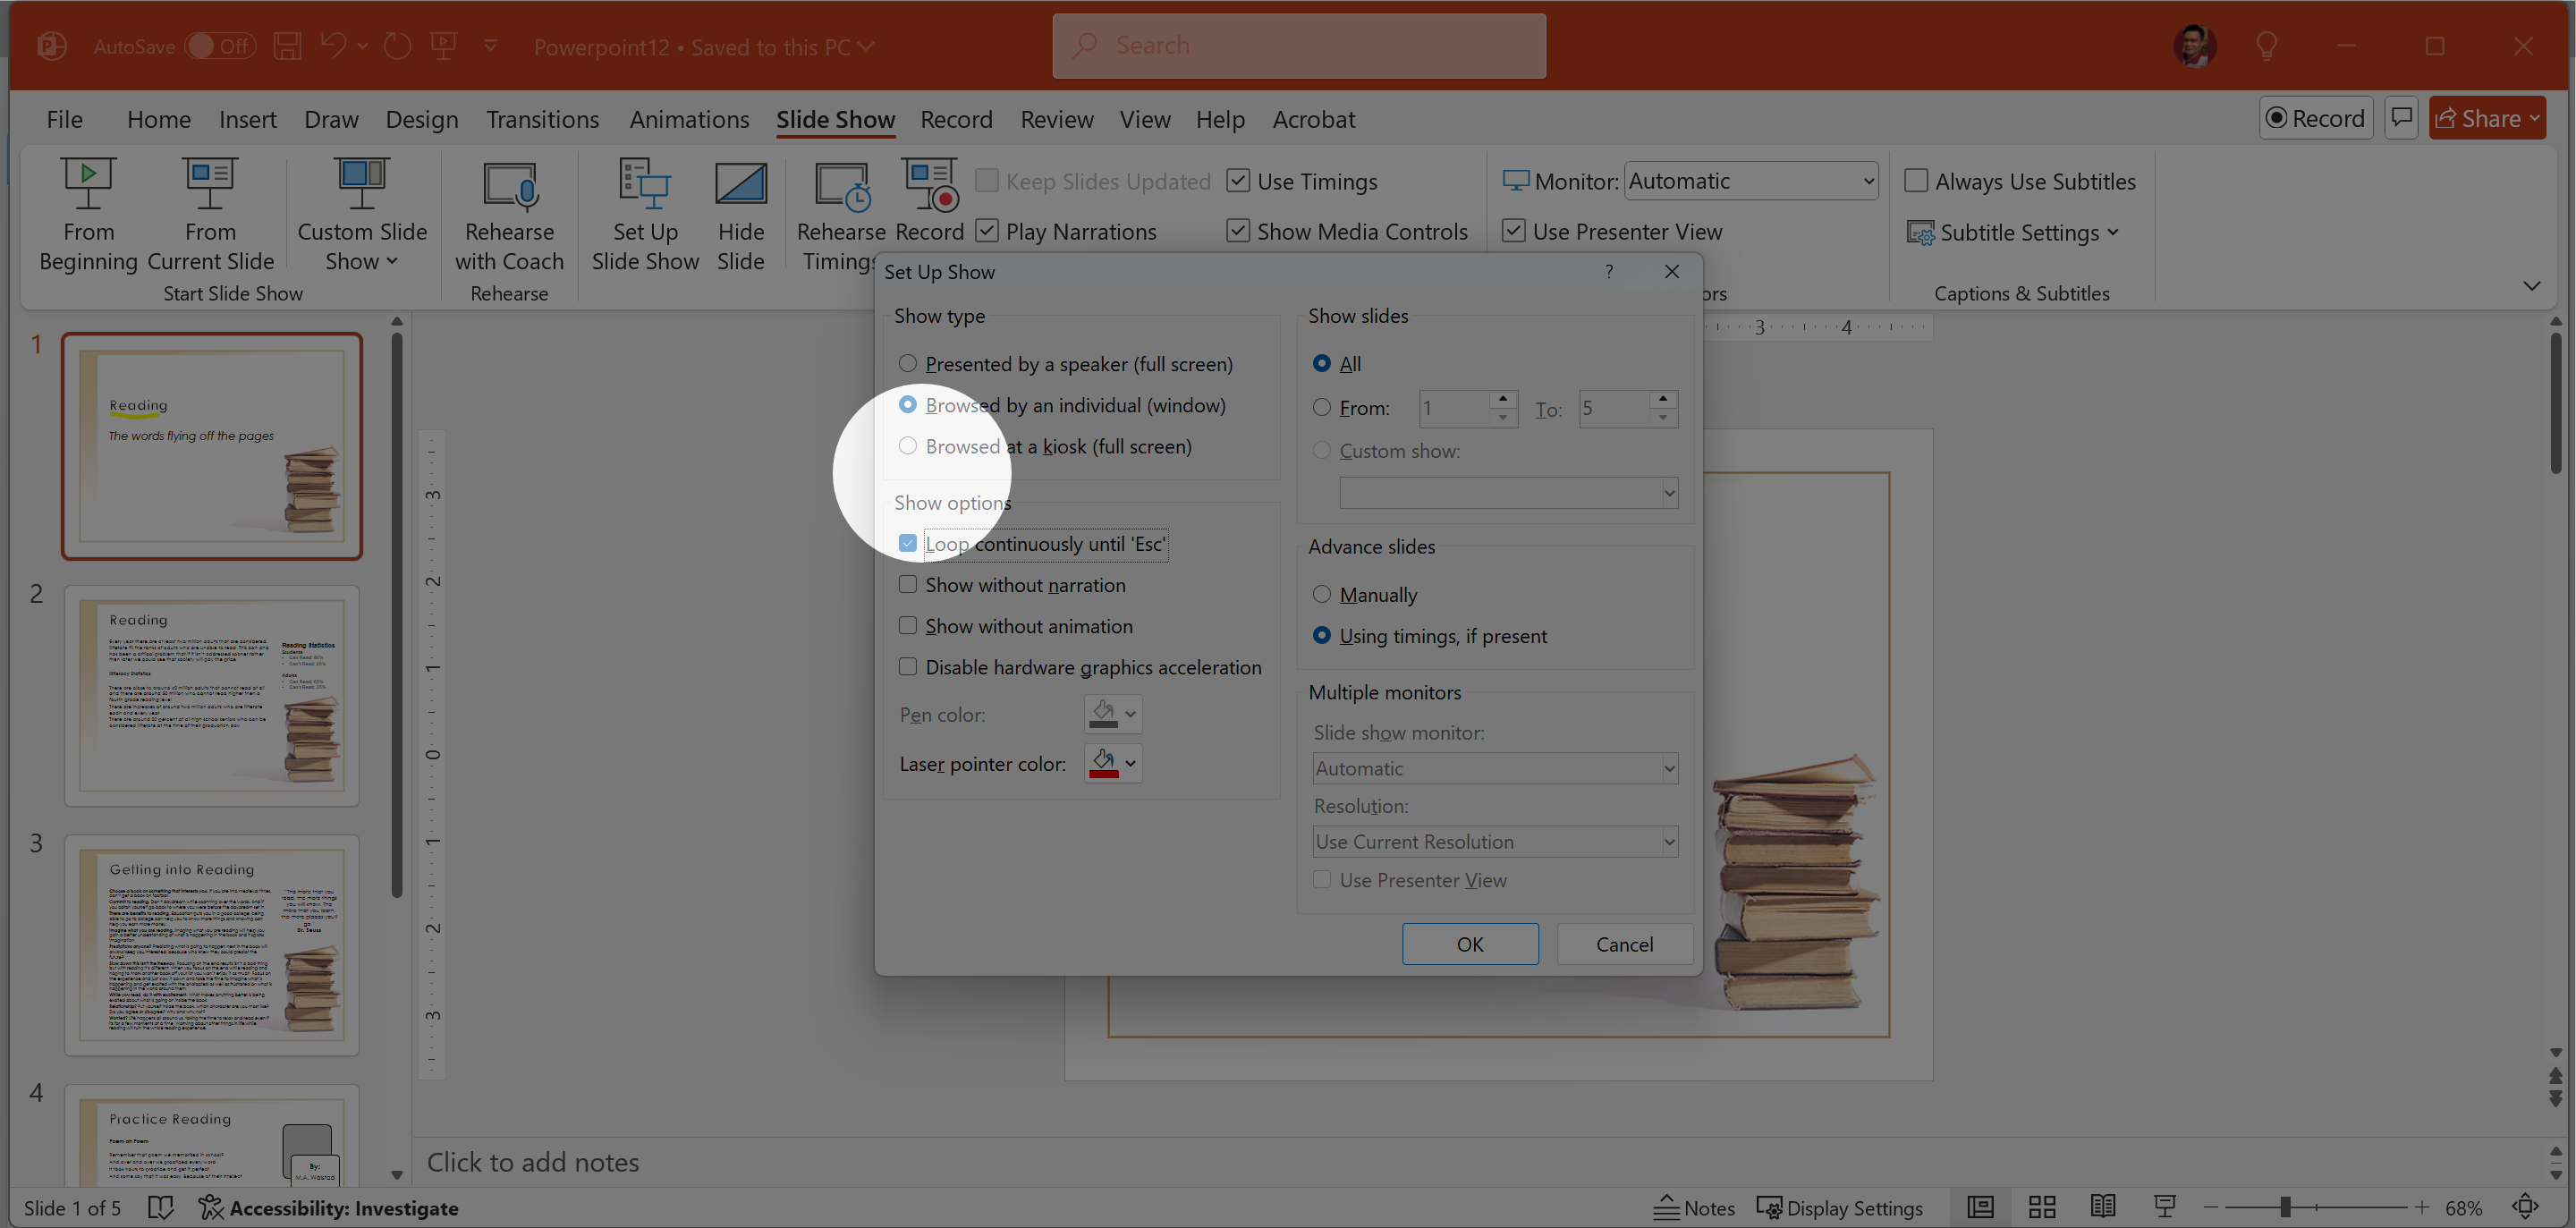Open the Transitions ribbon tab
This screenshot has width=2576, height=1228.
542,119
